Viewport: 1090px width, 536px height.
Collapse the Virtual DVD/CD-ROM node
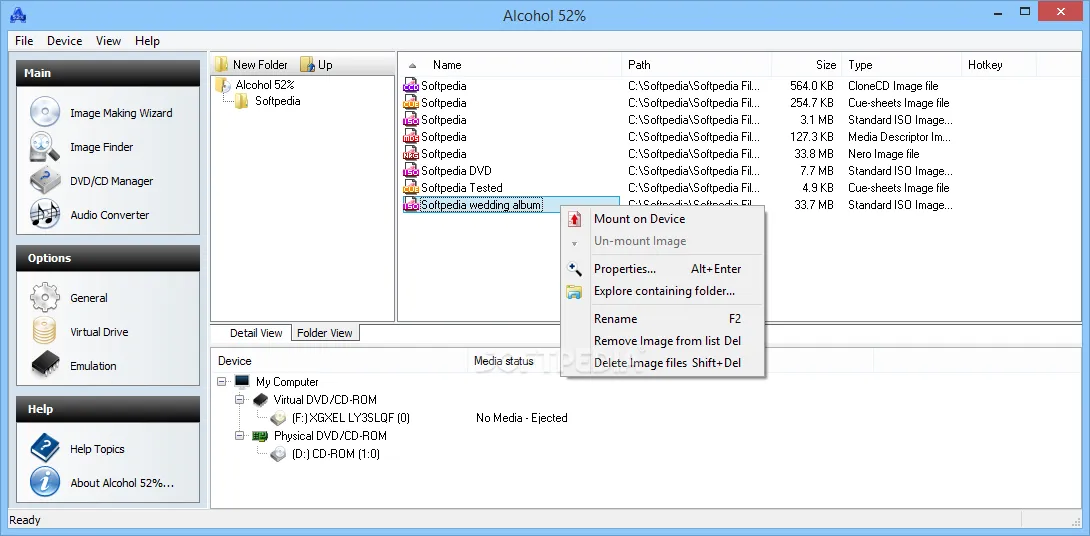pos(240,400)
